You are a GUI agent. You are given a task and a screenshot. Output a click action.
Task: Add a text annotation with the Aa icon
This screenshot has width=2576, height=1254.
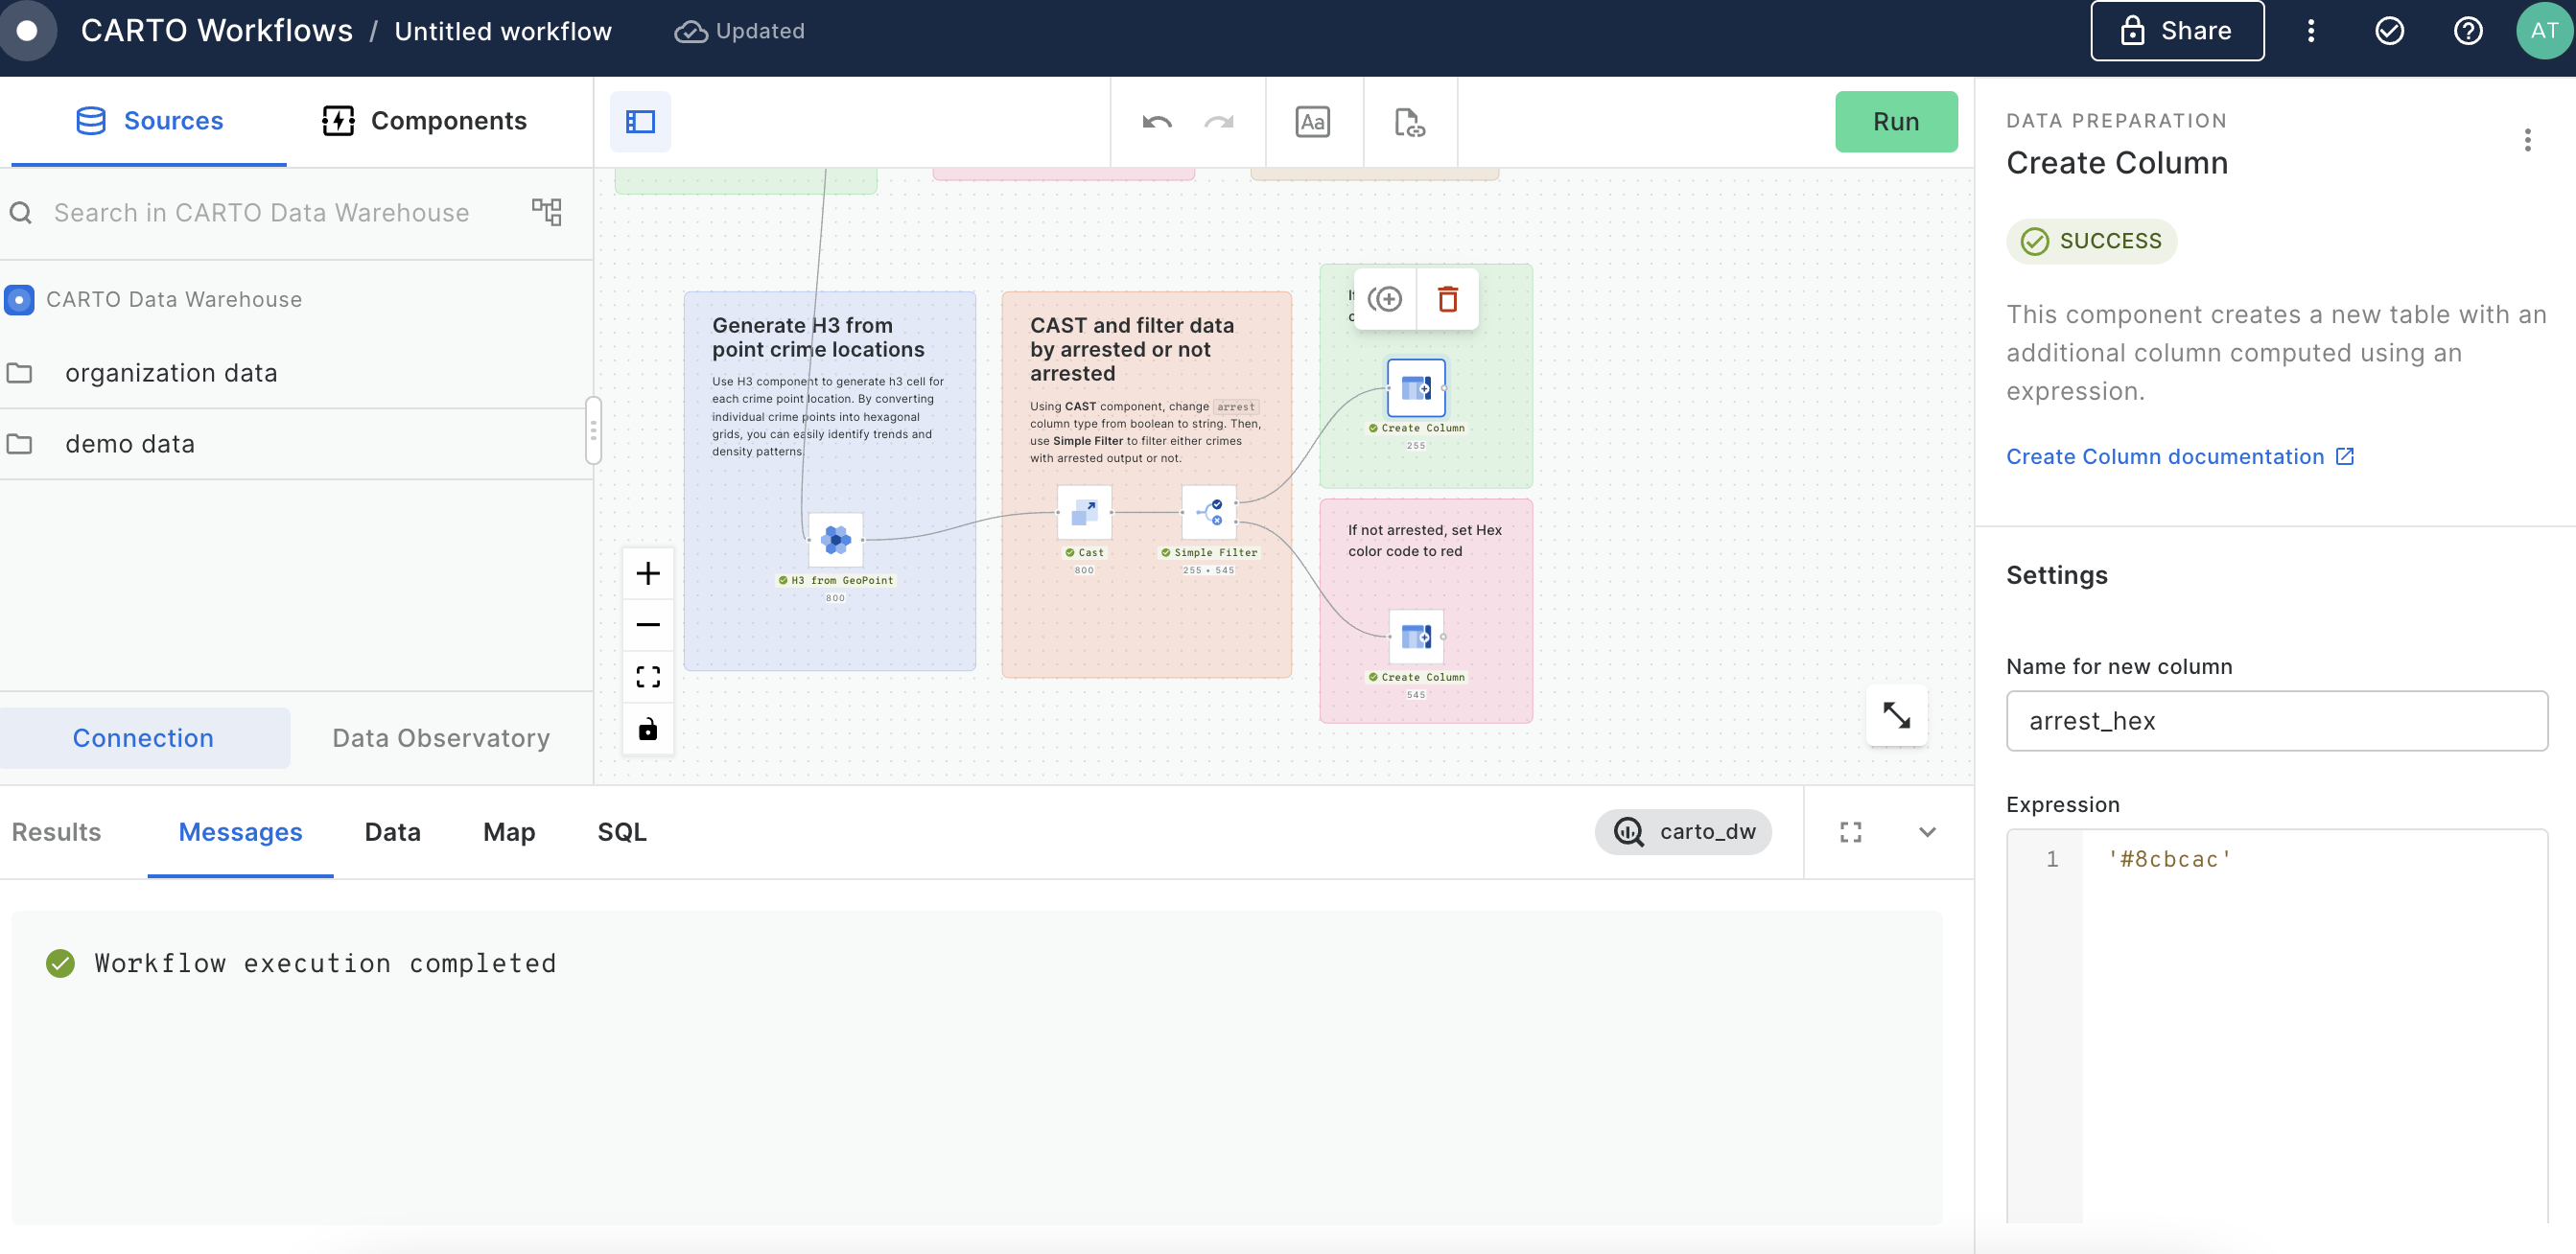1312,122
